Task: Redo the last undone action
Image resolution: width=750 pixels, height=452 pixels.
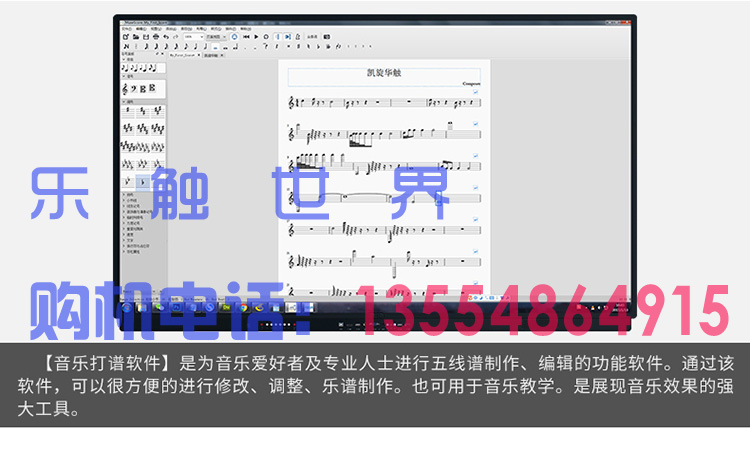Action: click(x=176, y=37)
